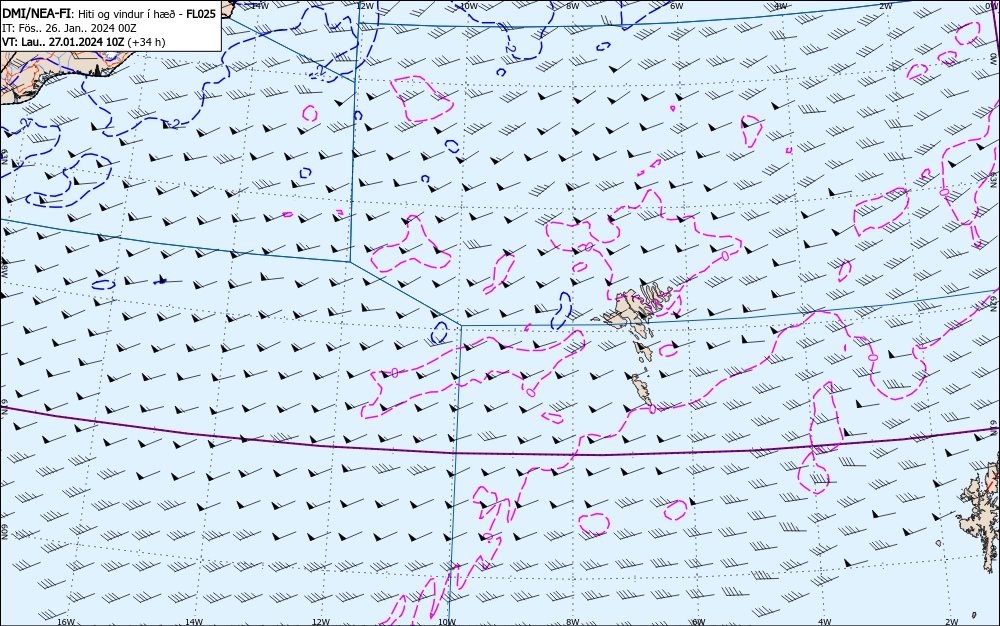Click the '6W' longitude label on top edge
The image size is (1000, 626).
pyautogui.click(x=677, y=6)
